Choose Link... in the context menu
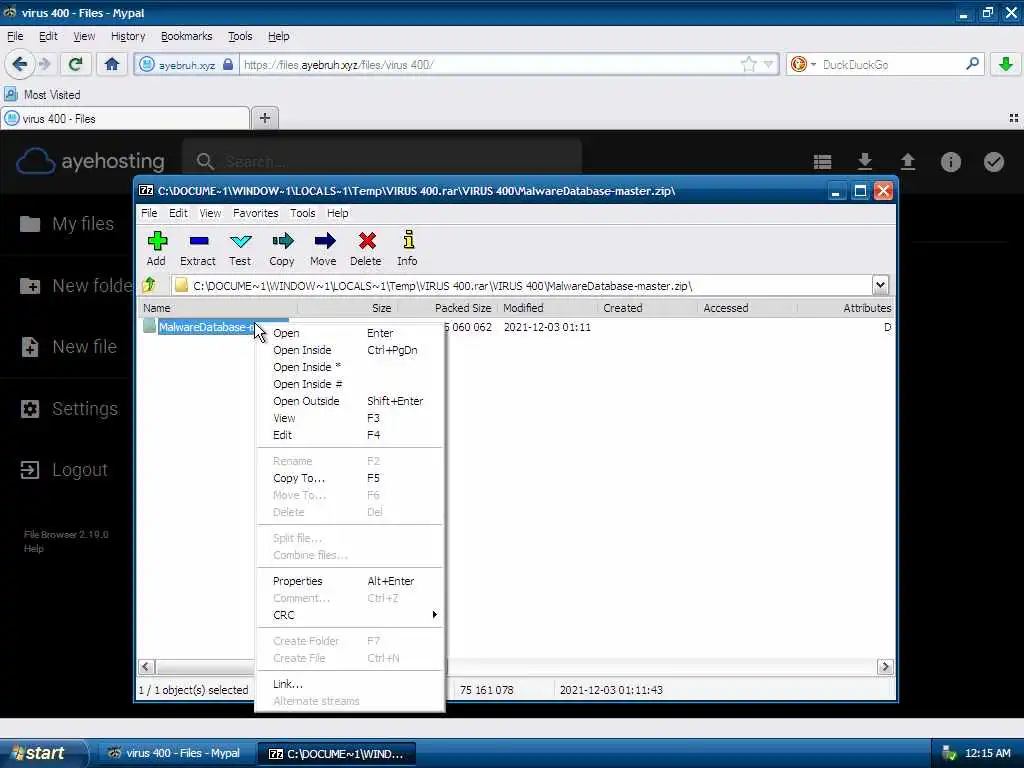This screenshot has width=1024, height=768. (x=349, y=684)
